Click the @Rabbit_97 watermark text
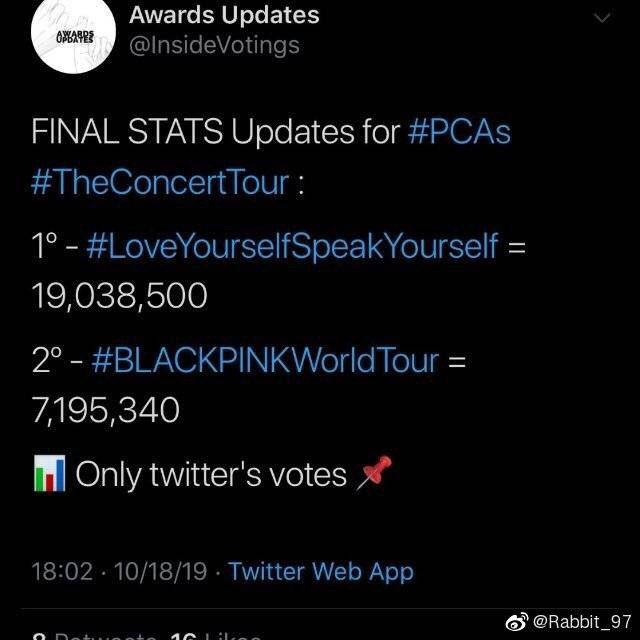Screen dimensions: 640x640 coord(582,622)
